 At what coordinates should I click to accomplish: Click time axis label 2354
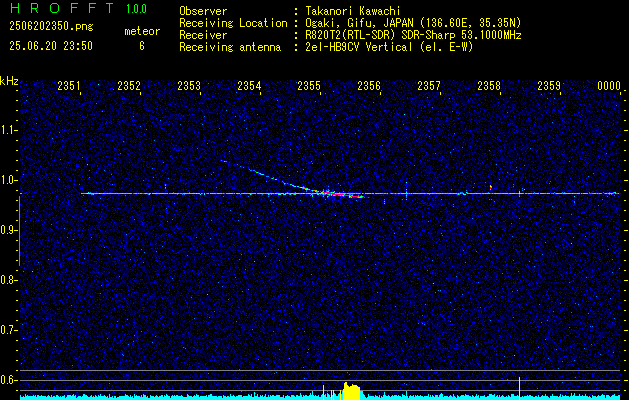pos(249,85)
